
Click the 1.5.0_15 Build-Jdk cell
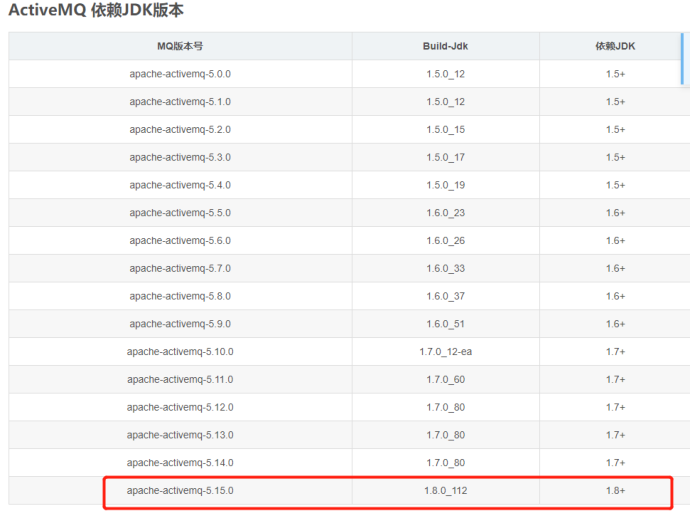[x=445, y=130]
